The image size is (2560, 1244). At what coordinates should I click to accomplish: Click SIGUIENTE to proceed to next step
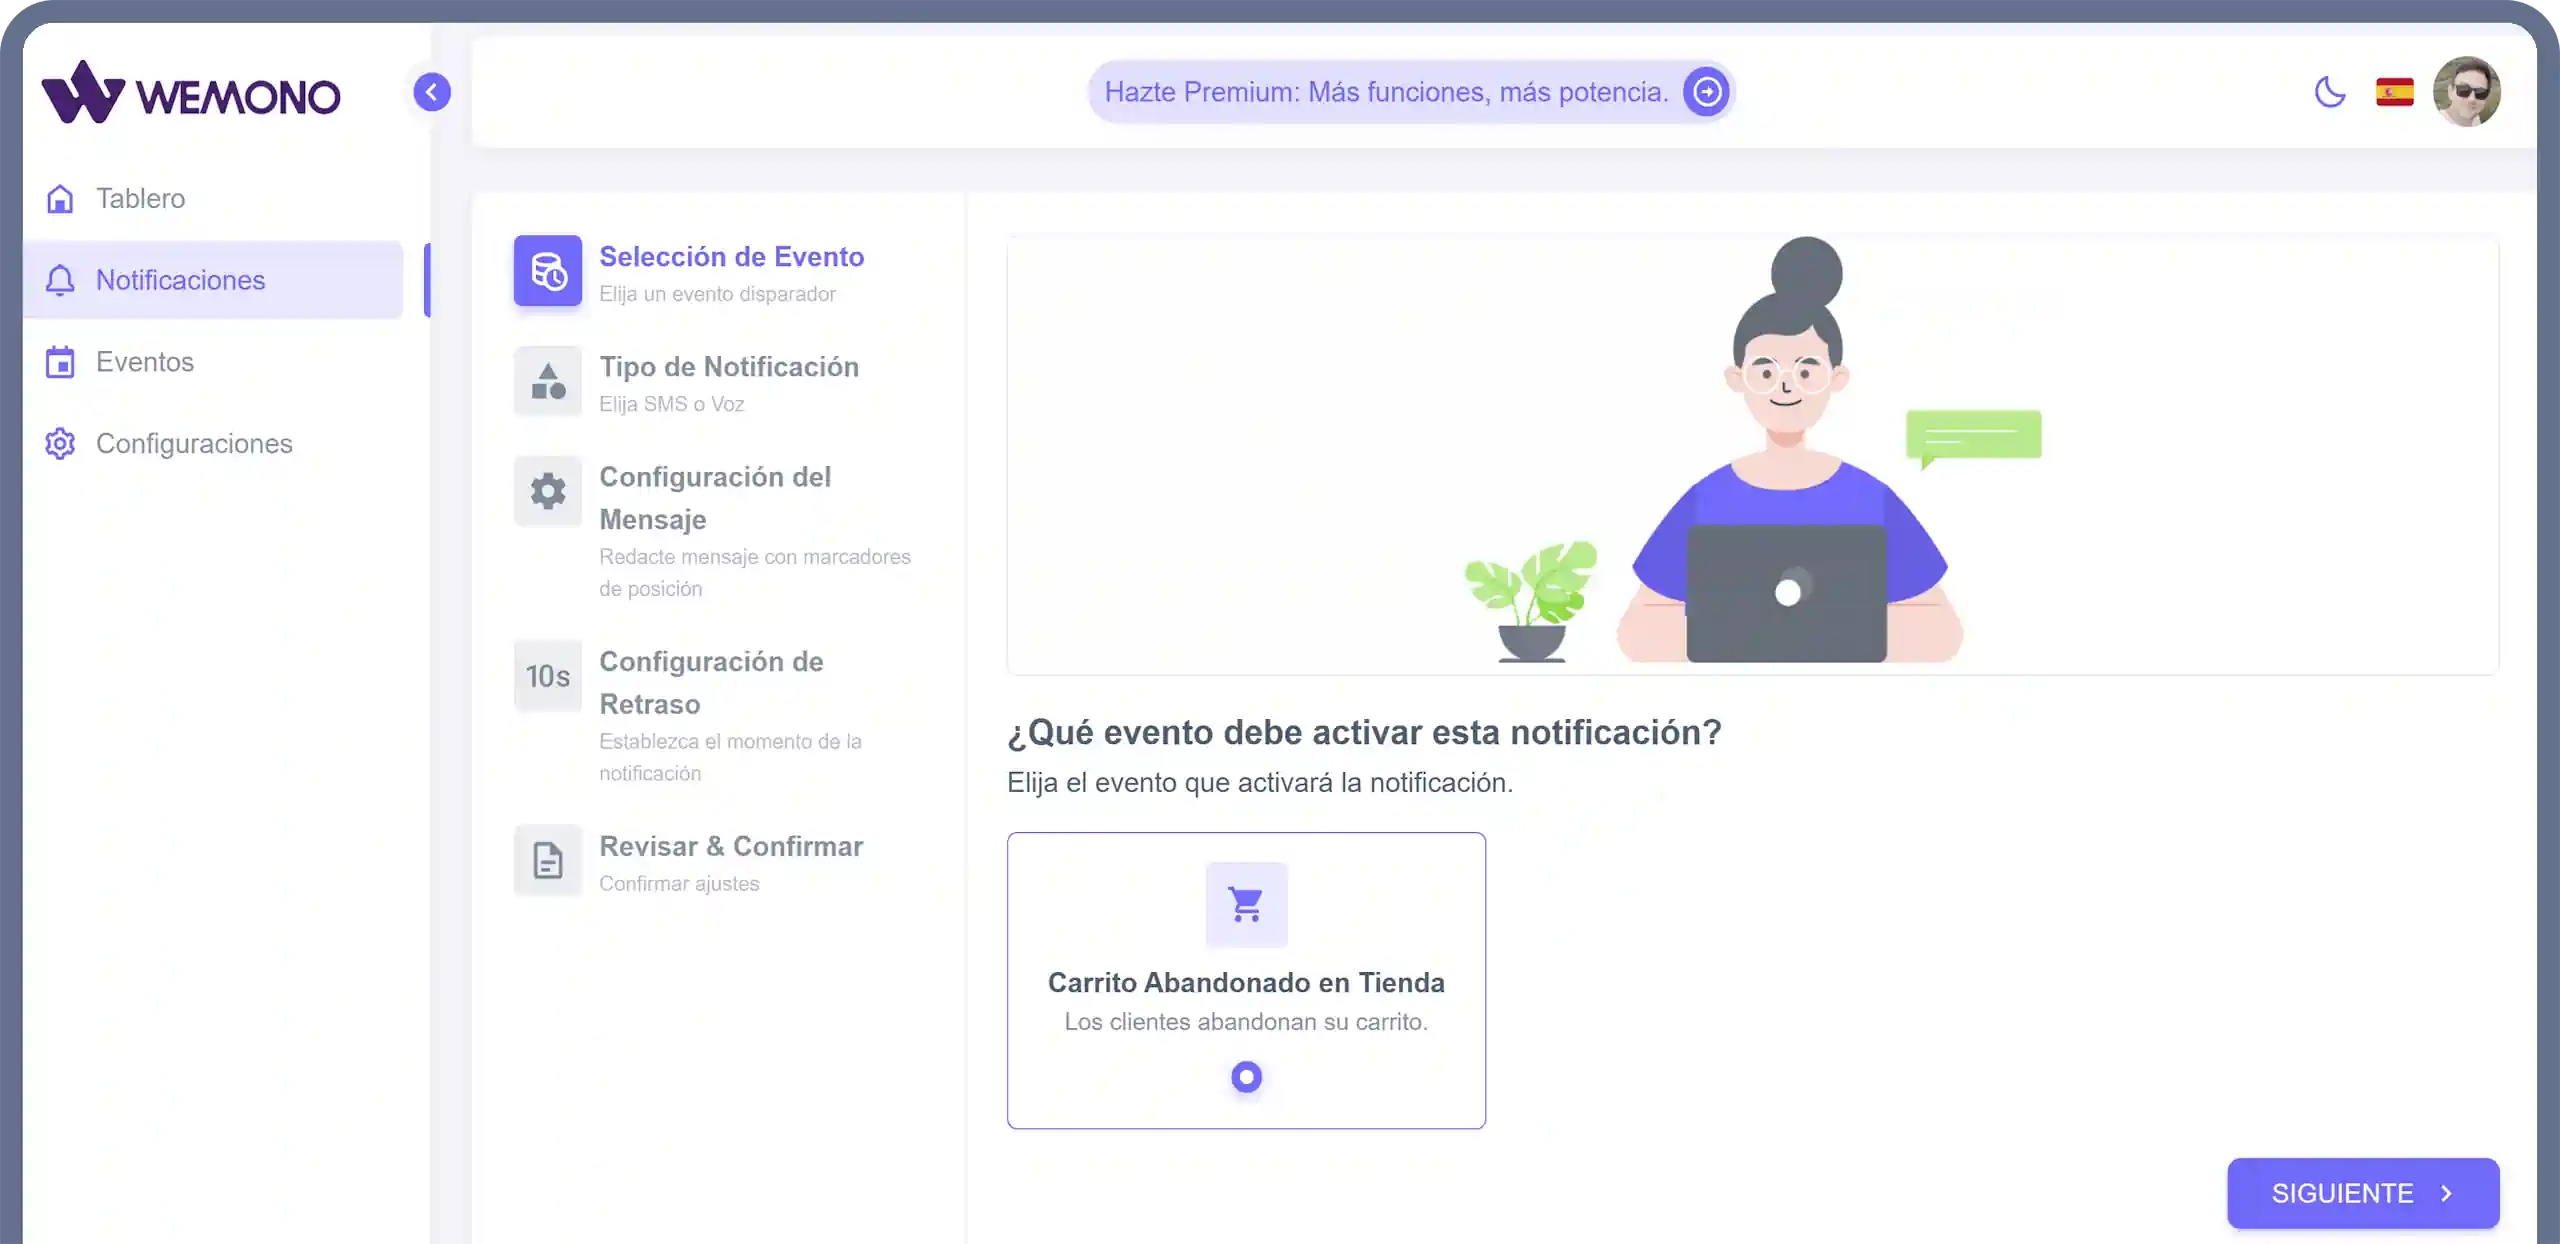[x=2362, y=1193]
